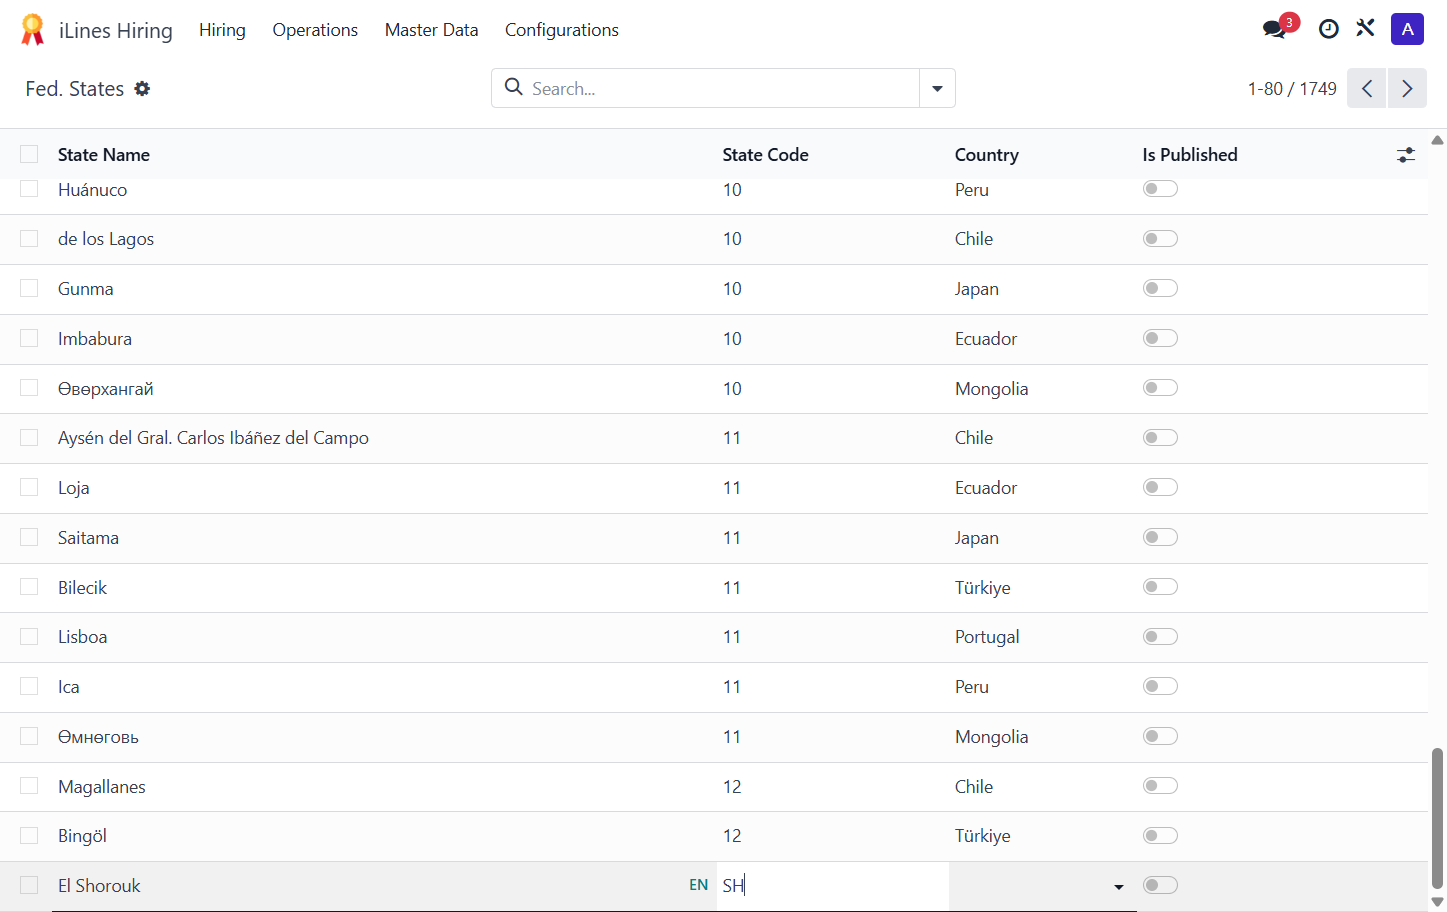Click the EN translation button in State Name field

698,885
